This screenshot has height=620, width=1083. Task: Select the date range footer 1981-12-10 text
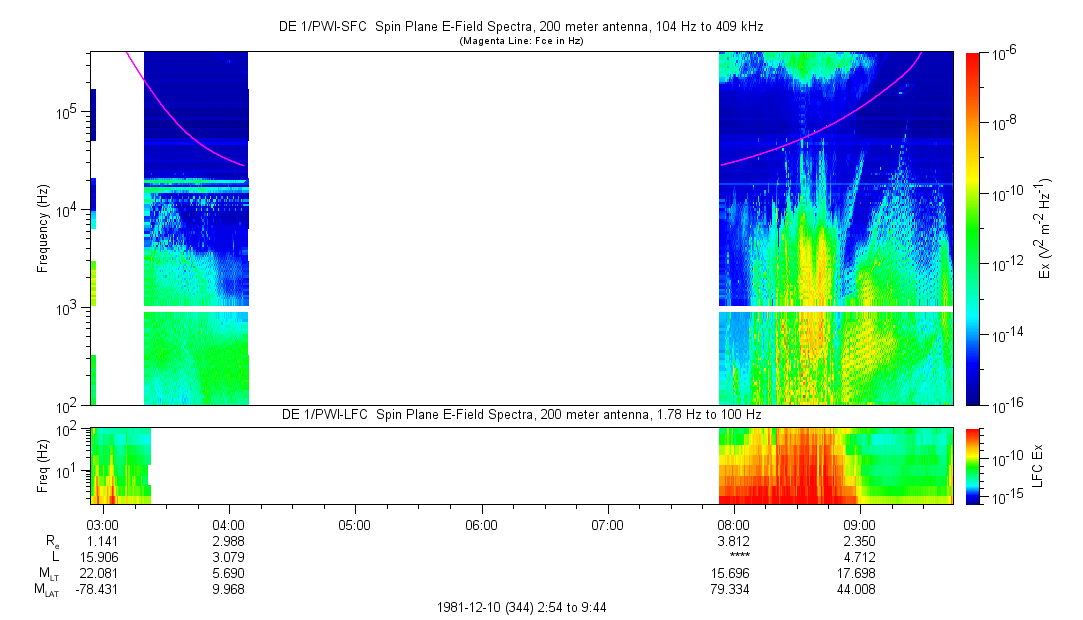[x=520, y=608]
